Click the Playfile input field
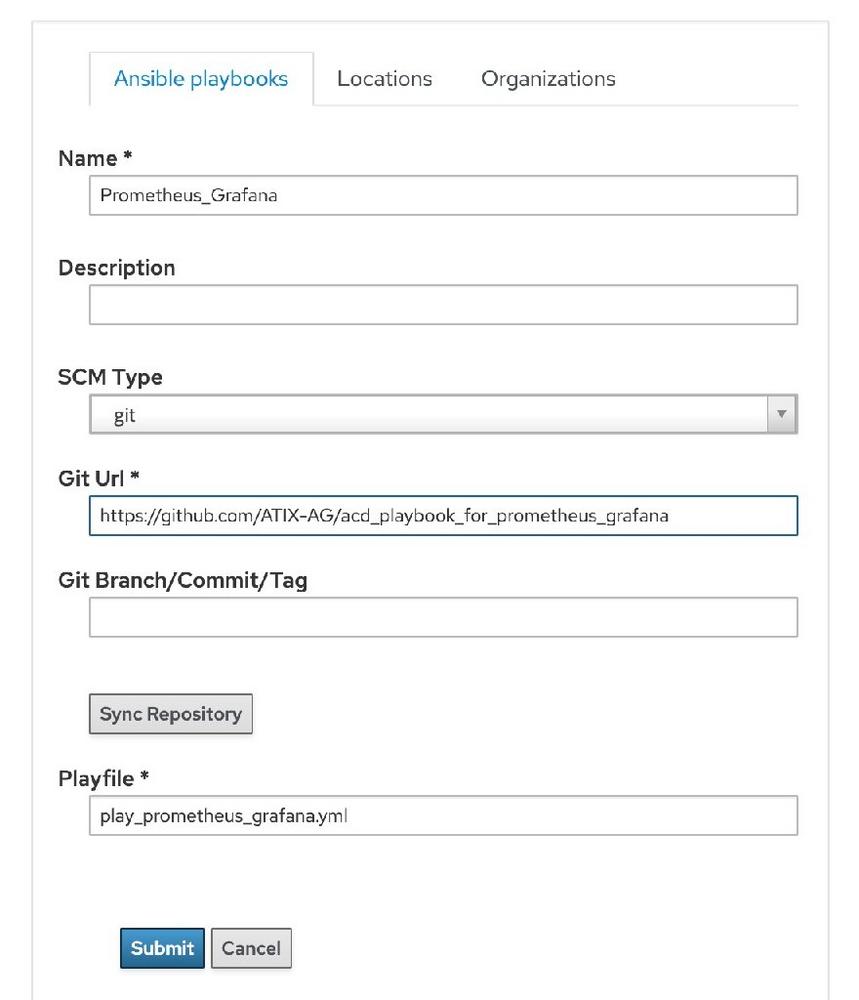Viewport: 859px width, 1000px height. click(x=443, y=815)
